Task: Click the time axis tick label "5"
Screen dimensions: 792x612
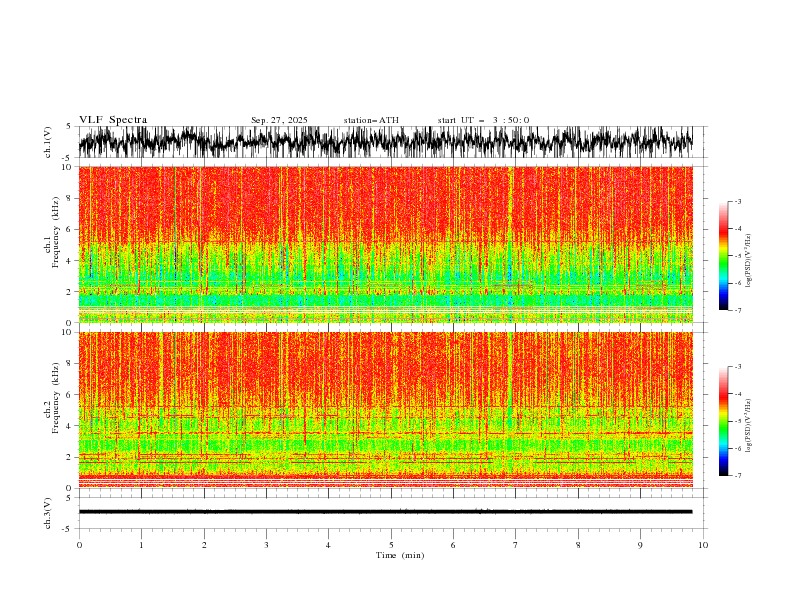Action: tap(391, 545)
